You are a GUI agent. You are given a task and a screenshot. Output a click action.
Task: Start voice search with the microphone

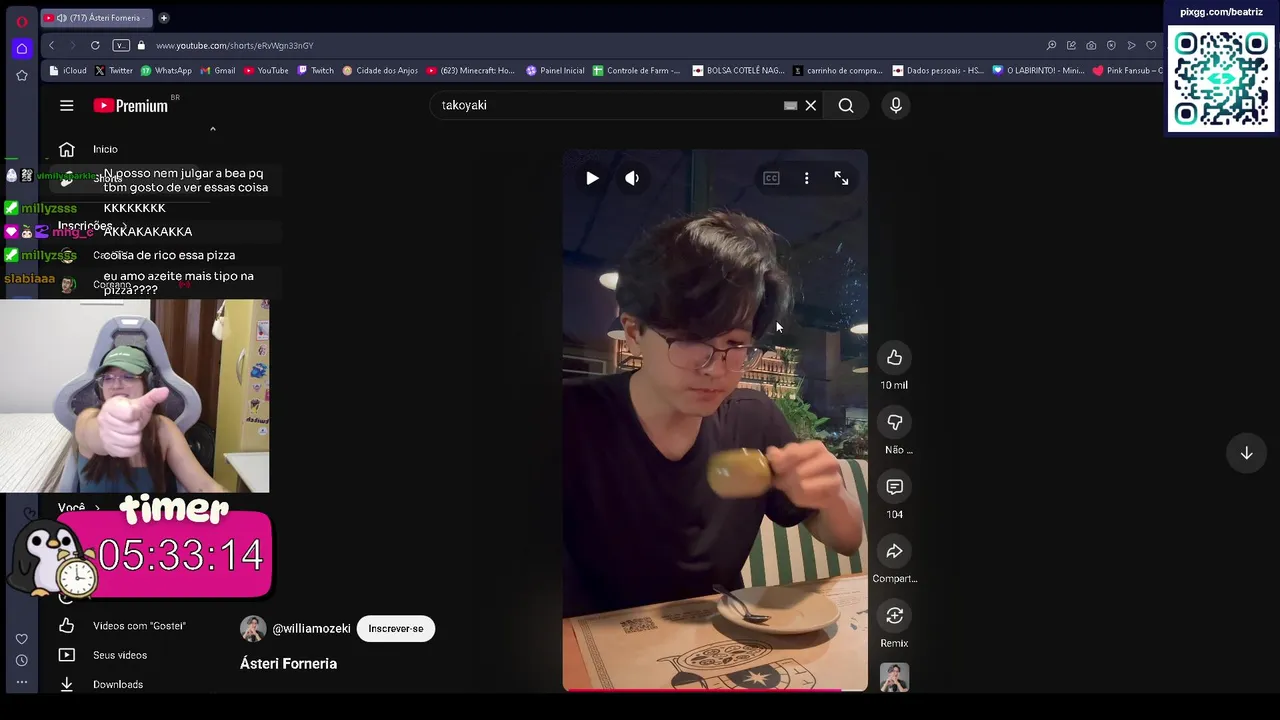[x=896, y=105]
